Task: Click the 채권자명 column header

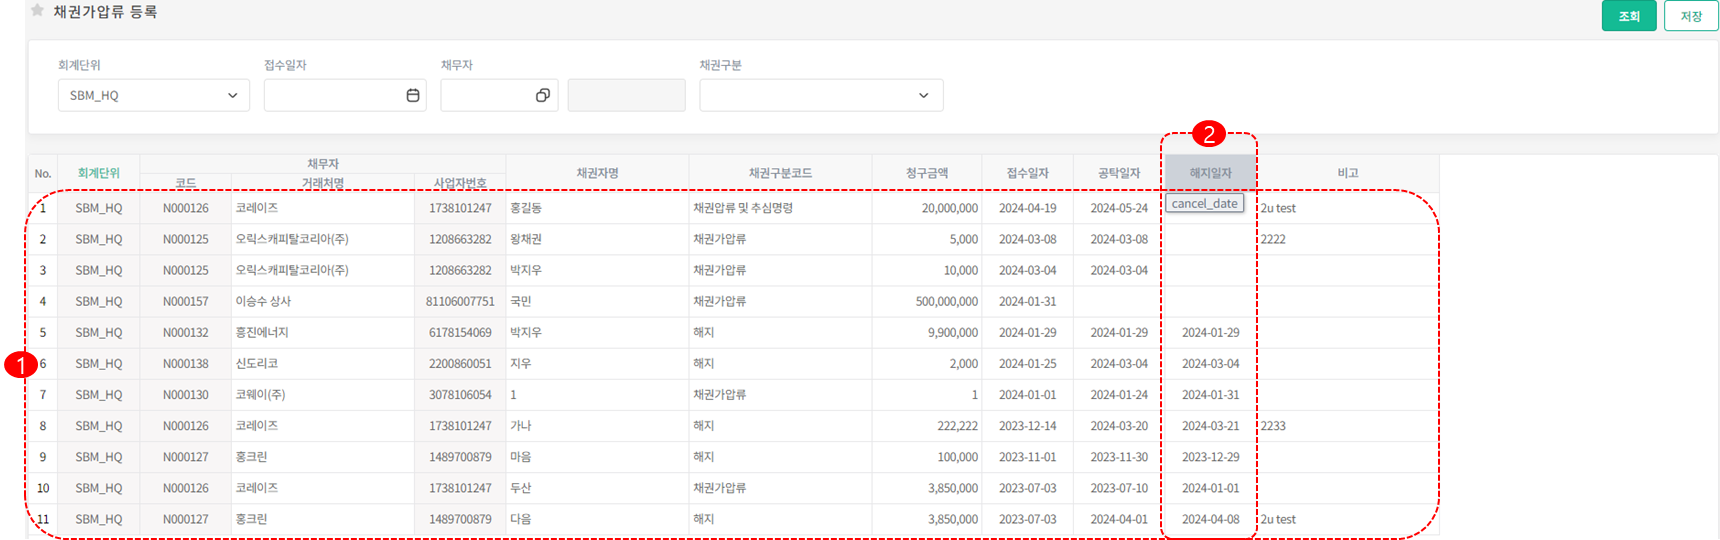Action: [x=597, y=173]
